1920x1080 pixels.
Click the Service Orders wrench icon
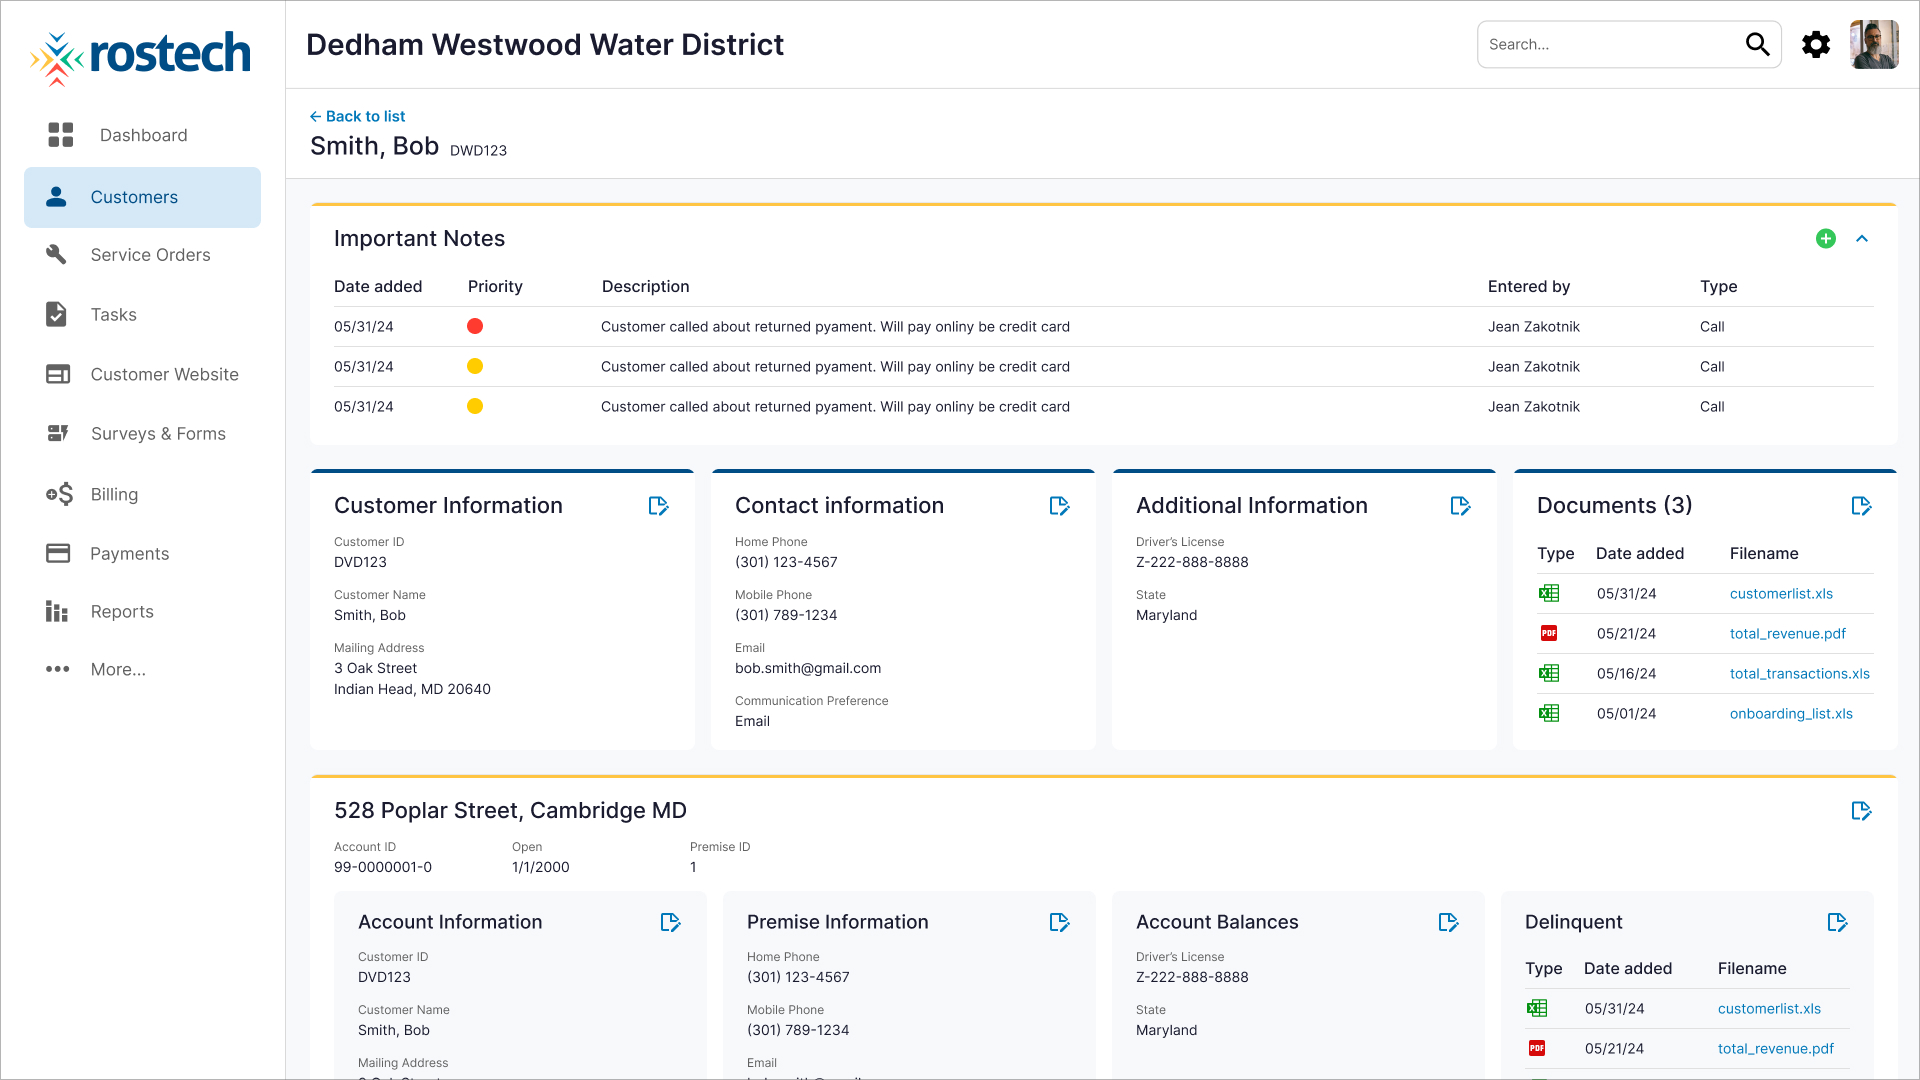[x=57, y=254]
